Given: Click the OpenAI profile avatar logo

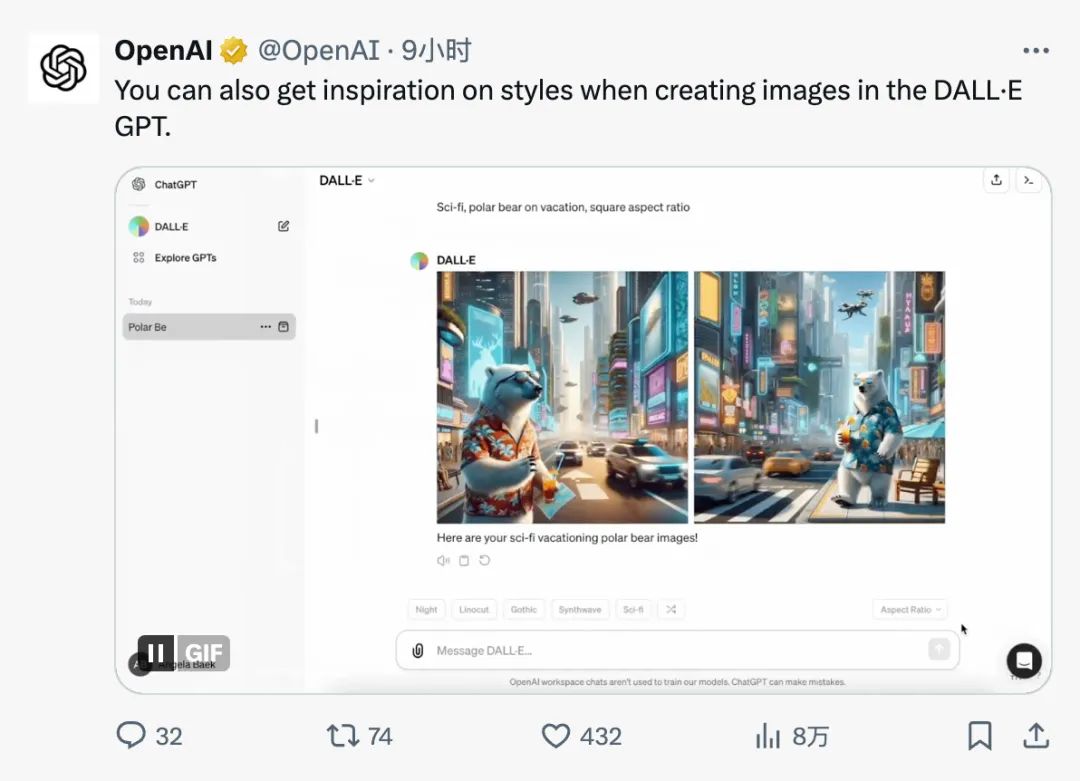Looking at the screenshot, I should tap(63, 68).
